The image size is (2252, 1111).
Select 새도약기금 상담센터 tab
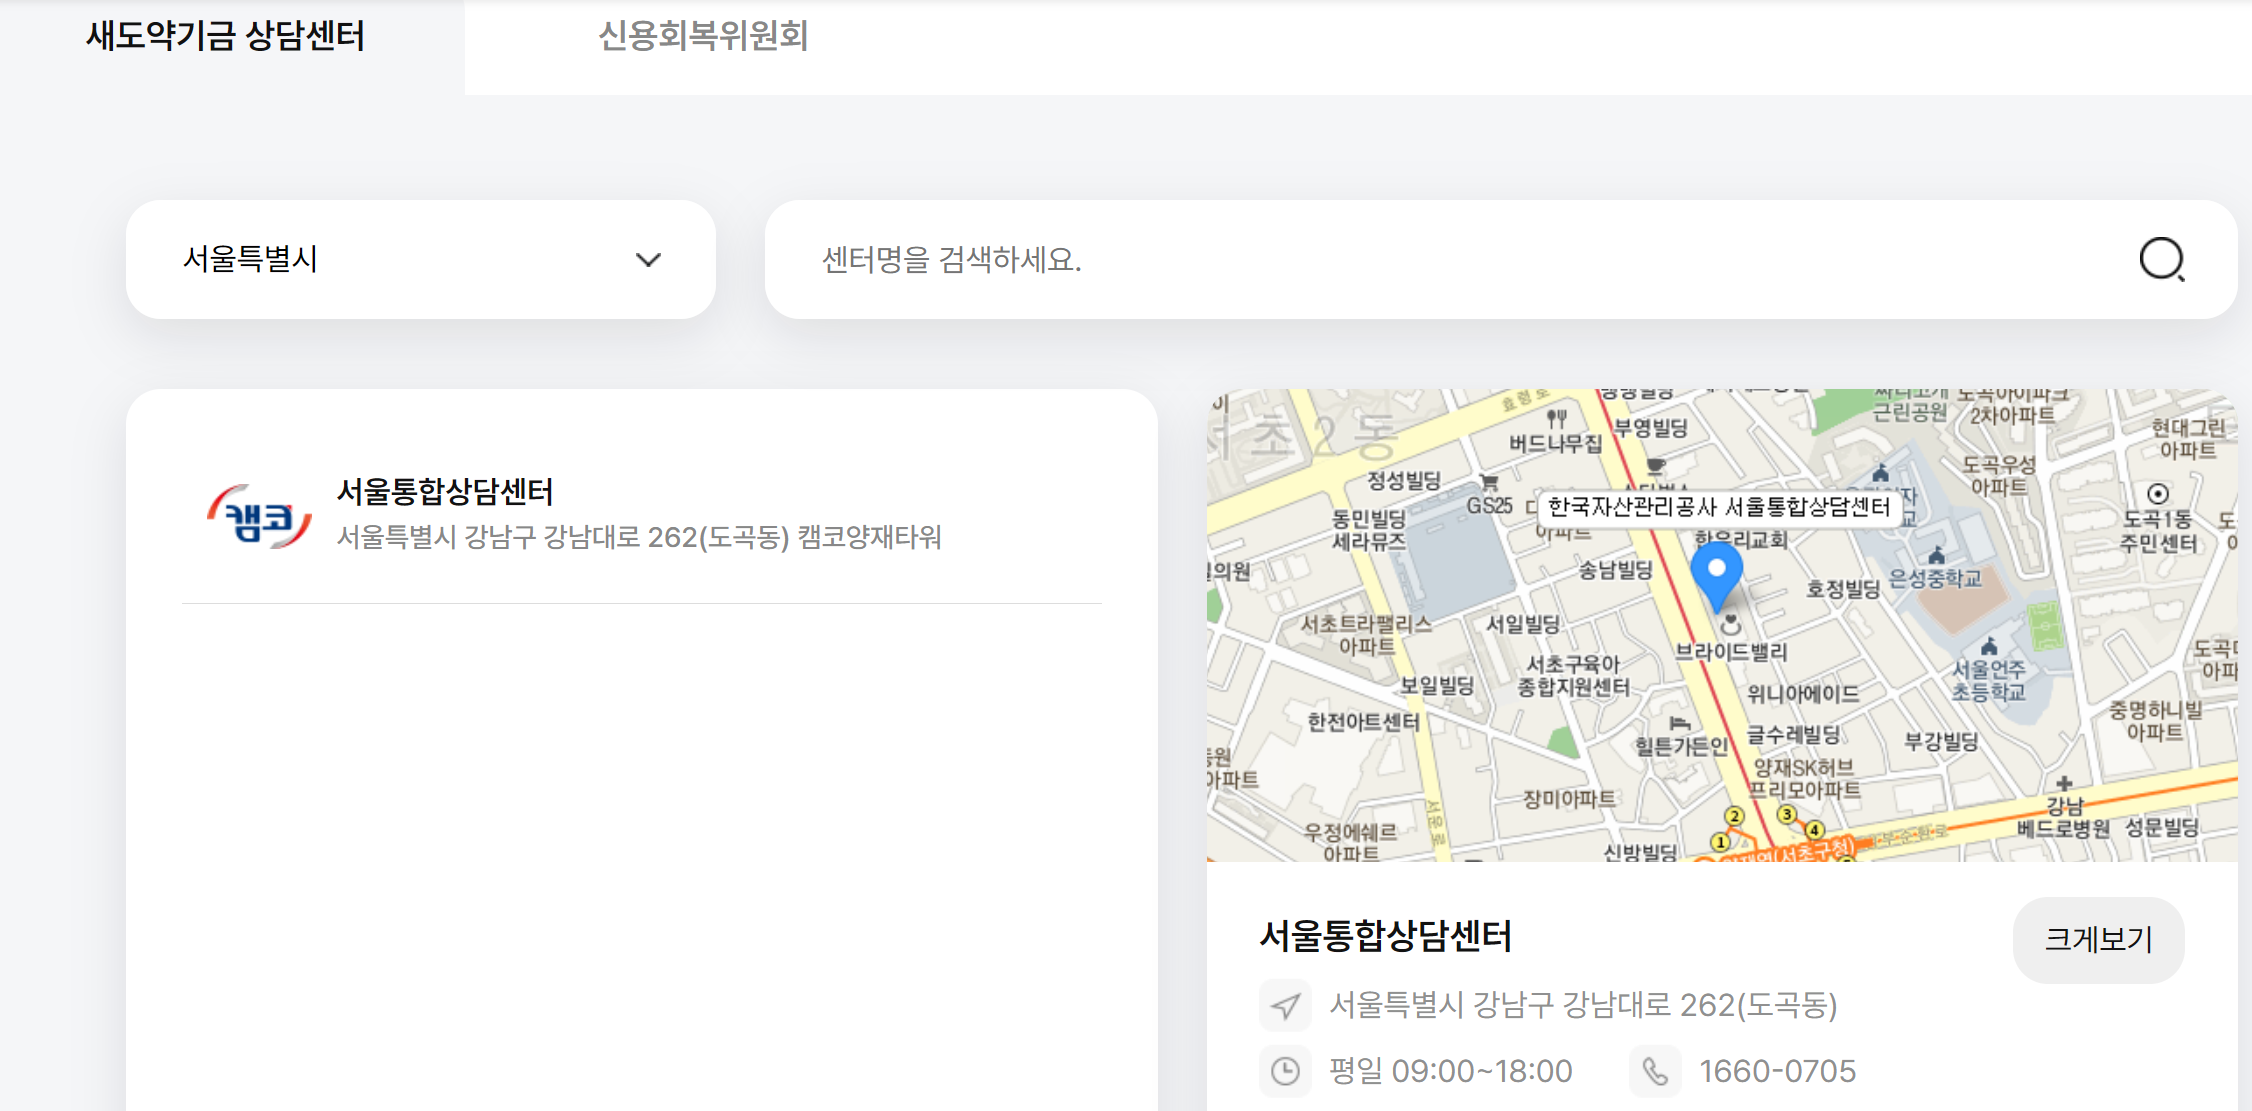point(225,37)
